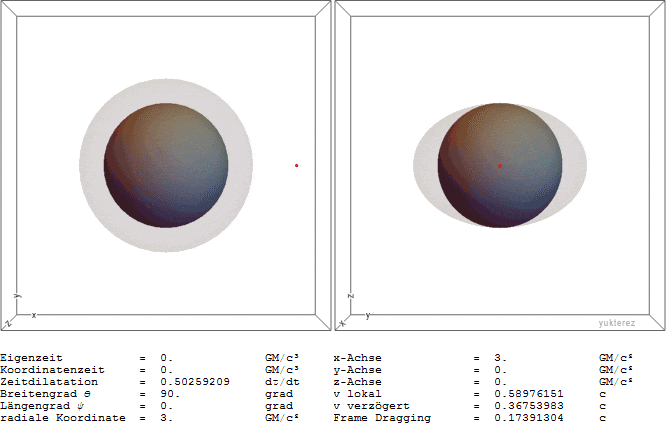
Task: Click the y axis label in right panel
Action: tap(367, 315)
